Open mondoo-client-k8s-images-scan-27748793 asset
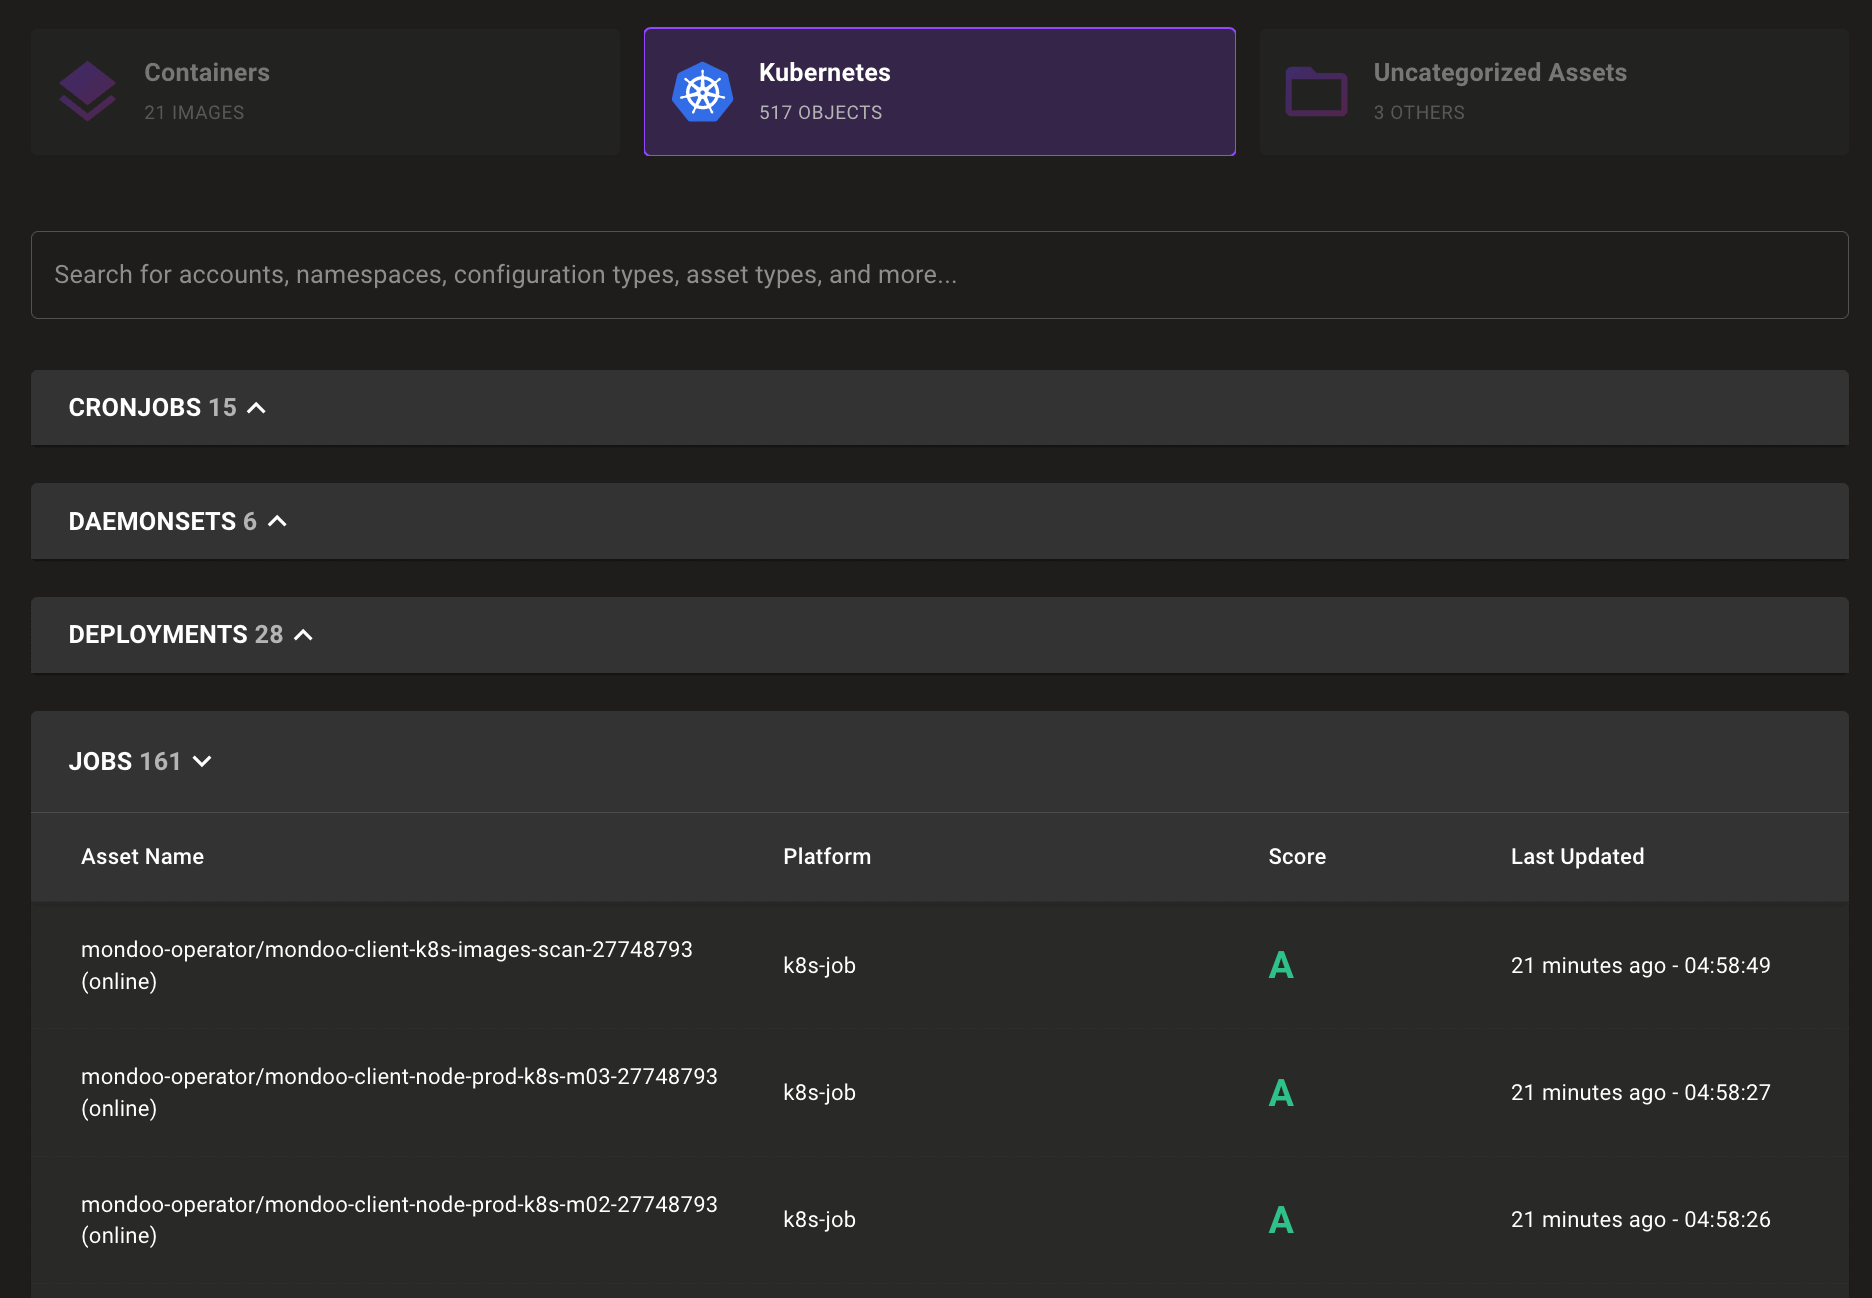This screenshot has height=1298, width=1872. (x=386, y=950)
